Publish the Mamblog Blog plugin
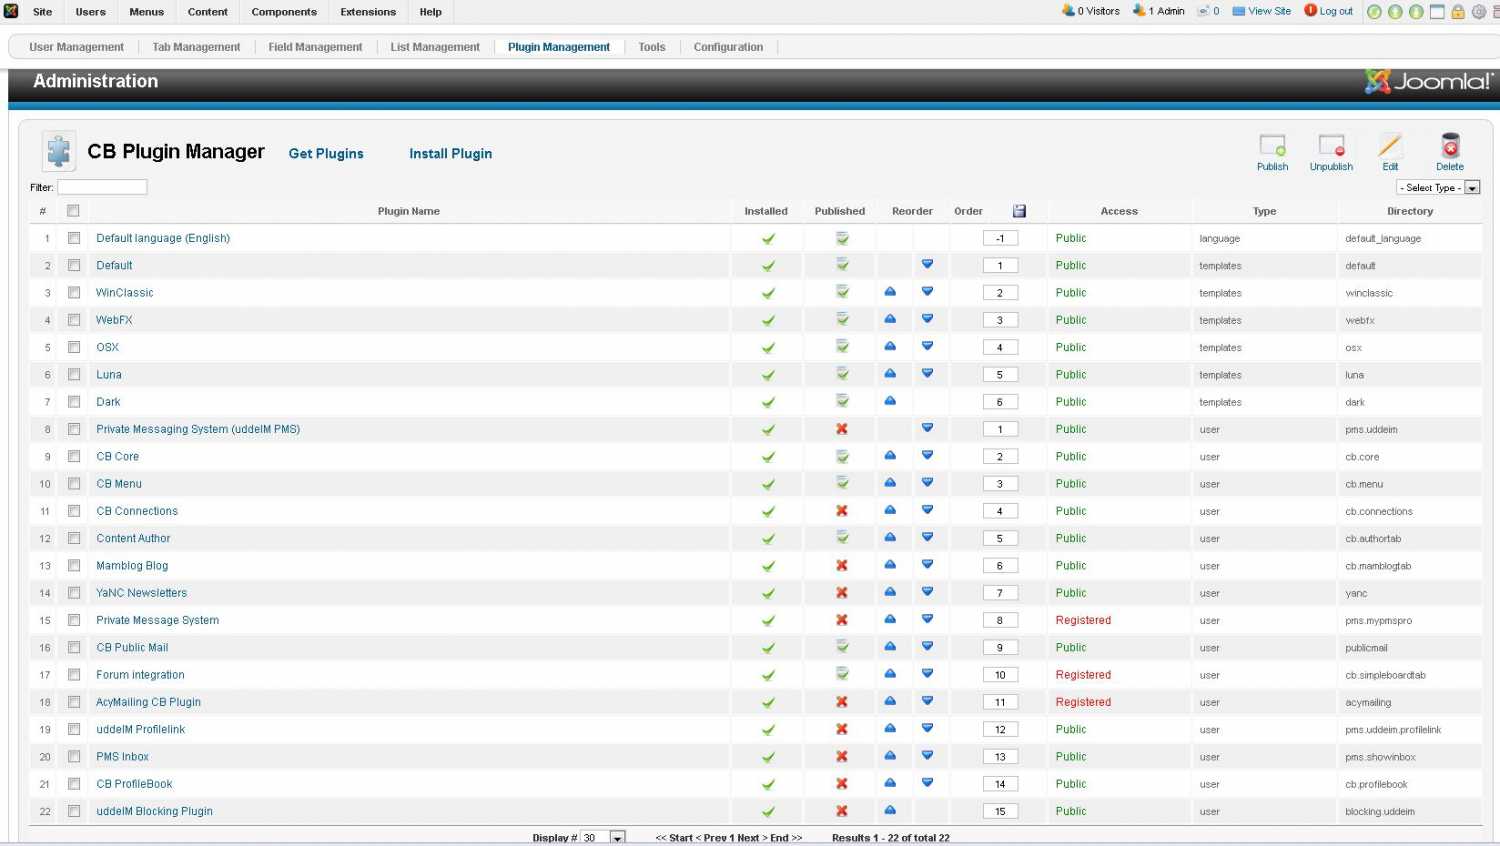 (842, 566)
